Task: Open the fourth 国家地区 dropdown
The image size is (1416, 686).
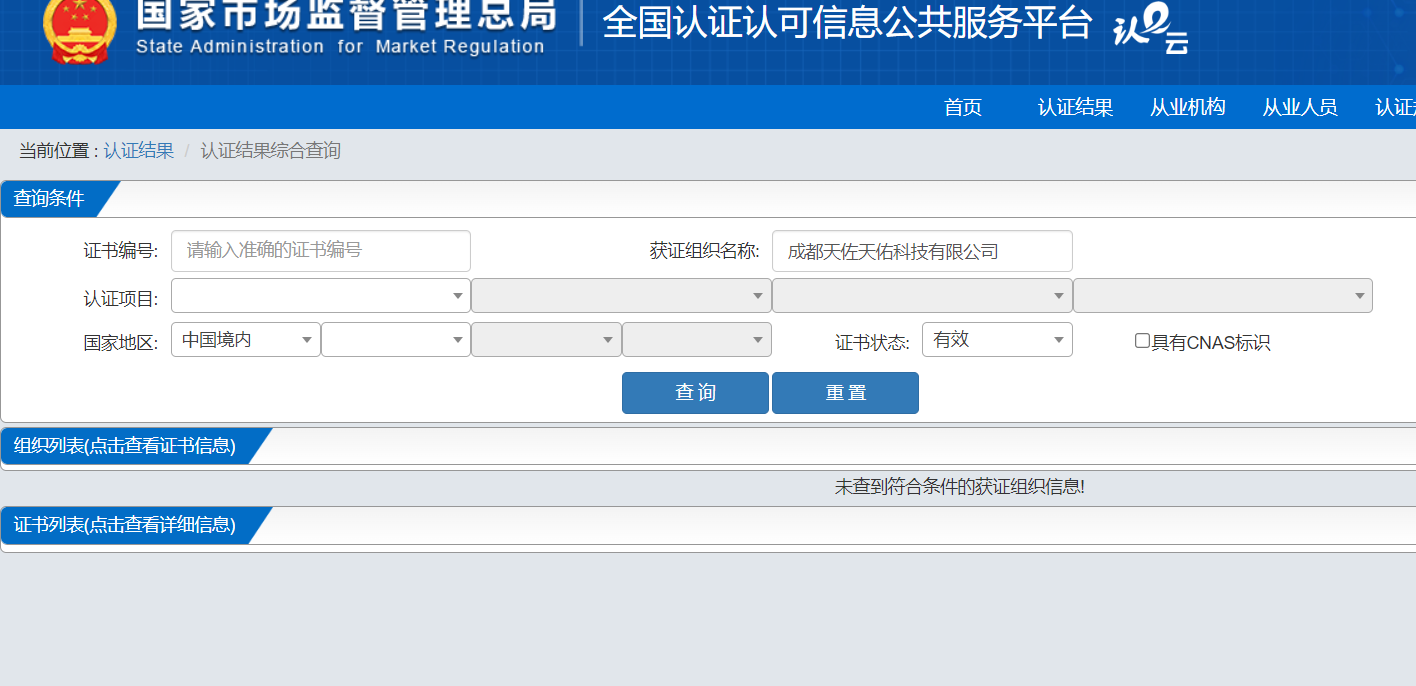Action: (697, 340)
